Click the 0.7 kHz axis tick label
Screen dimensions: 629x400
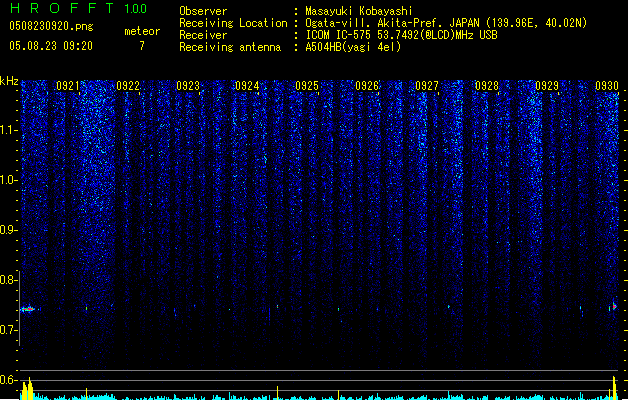pyautogui.click(x=8, y=330)
